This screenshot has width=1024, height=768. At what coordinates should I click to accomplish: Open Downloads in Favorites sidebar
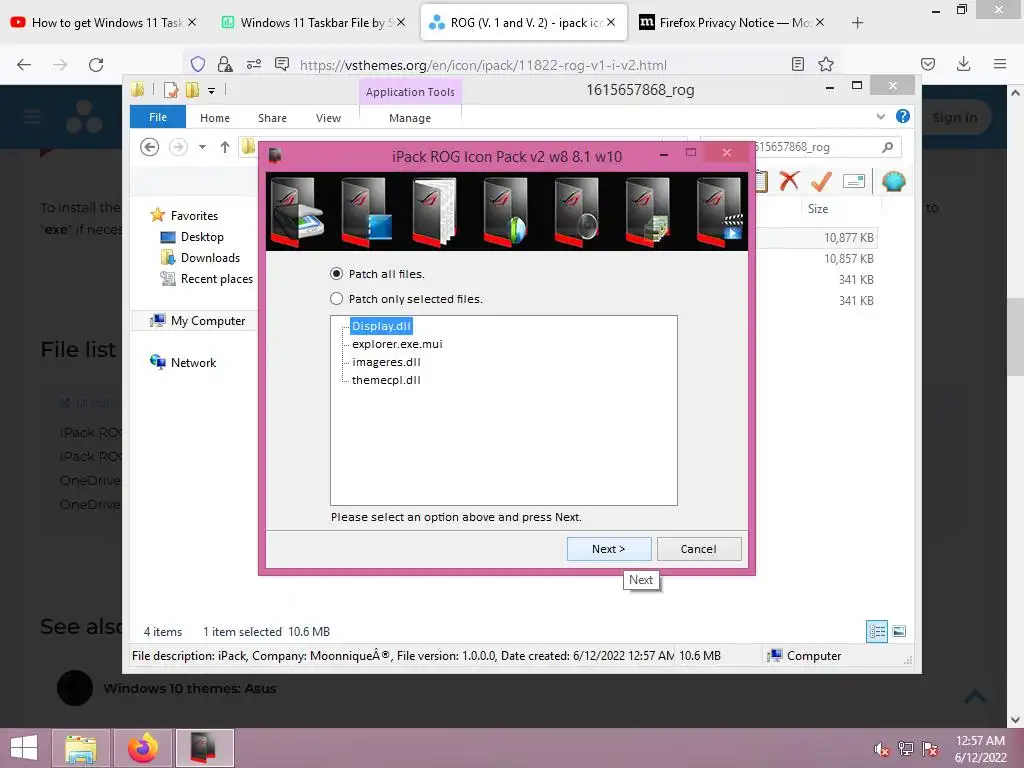coord(200,257)
